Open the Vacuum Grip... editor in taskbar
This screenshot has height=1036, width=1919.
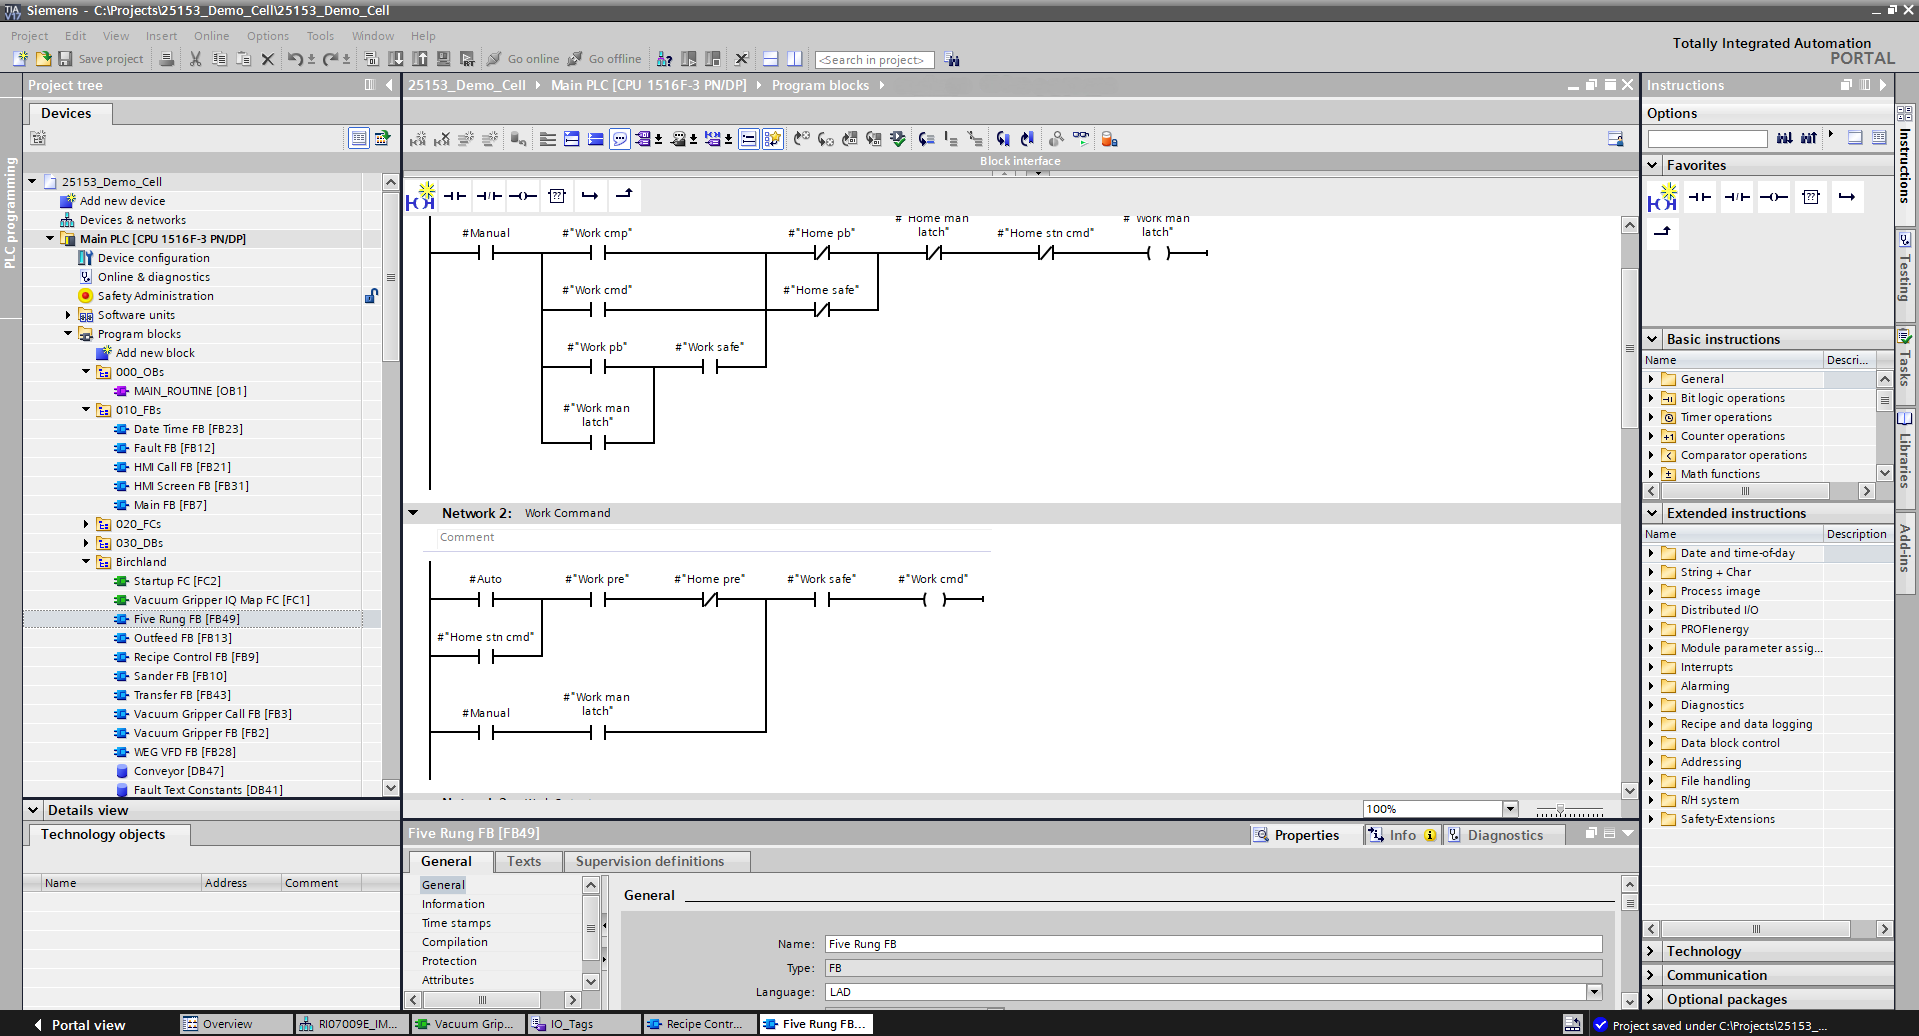pos(467,1024)
